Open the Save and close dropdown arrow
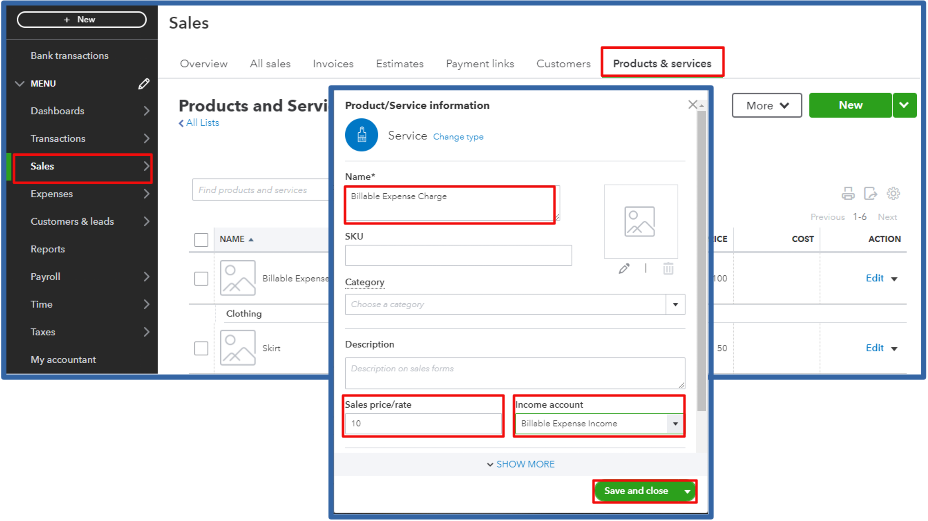Image resolution: width=928 pixels, height=521 pixels. click(687, 491)
